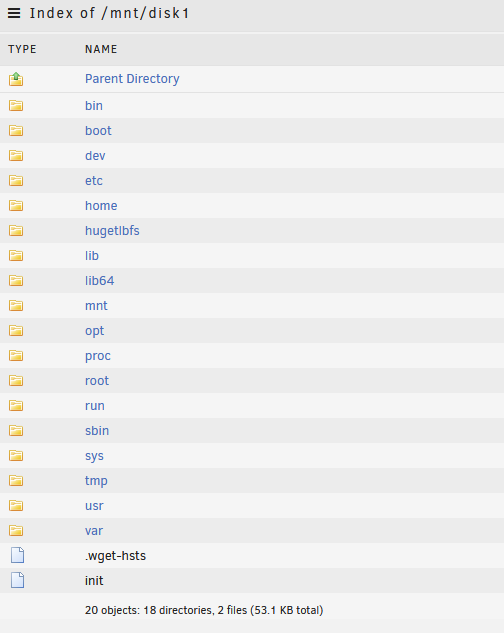504x633 pixels.
Task: Open the proc directory link
Action: pyautogui.click(x=98, y=356)
